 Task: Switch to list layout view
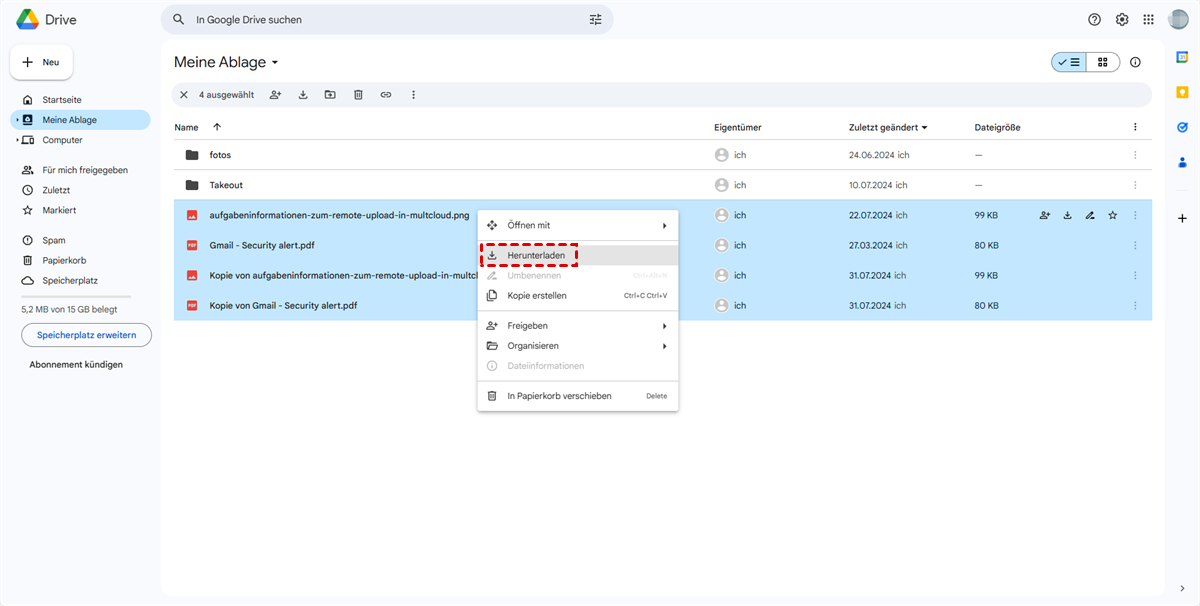[x=1069, y=62]
